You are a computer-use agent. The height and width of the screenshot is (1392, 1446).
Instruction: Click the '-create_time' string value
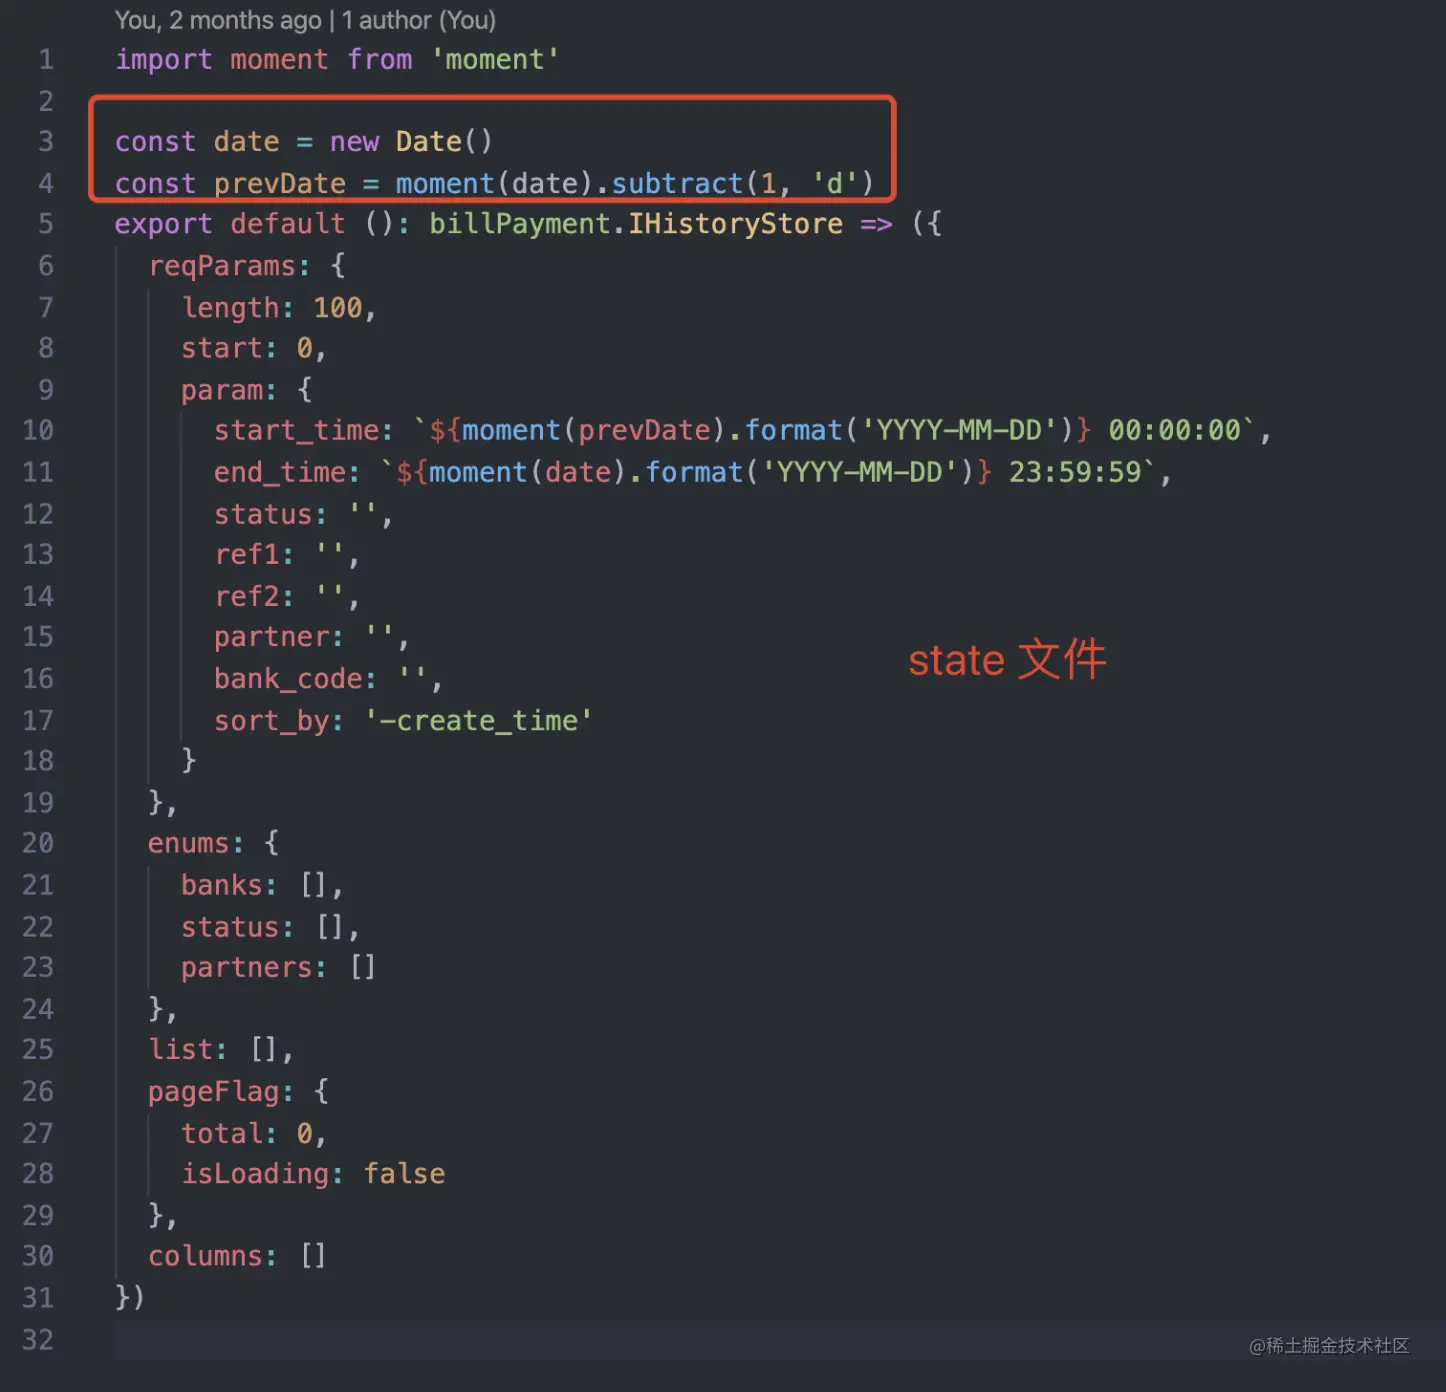tap(479, 721)
